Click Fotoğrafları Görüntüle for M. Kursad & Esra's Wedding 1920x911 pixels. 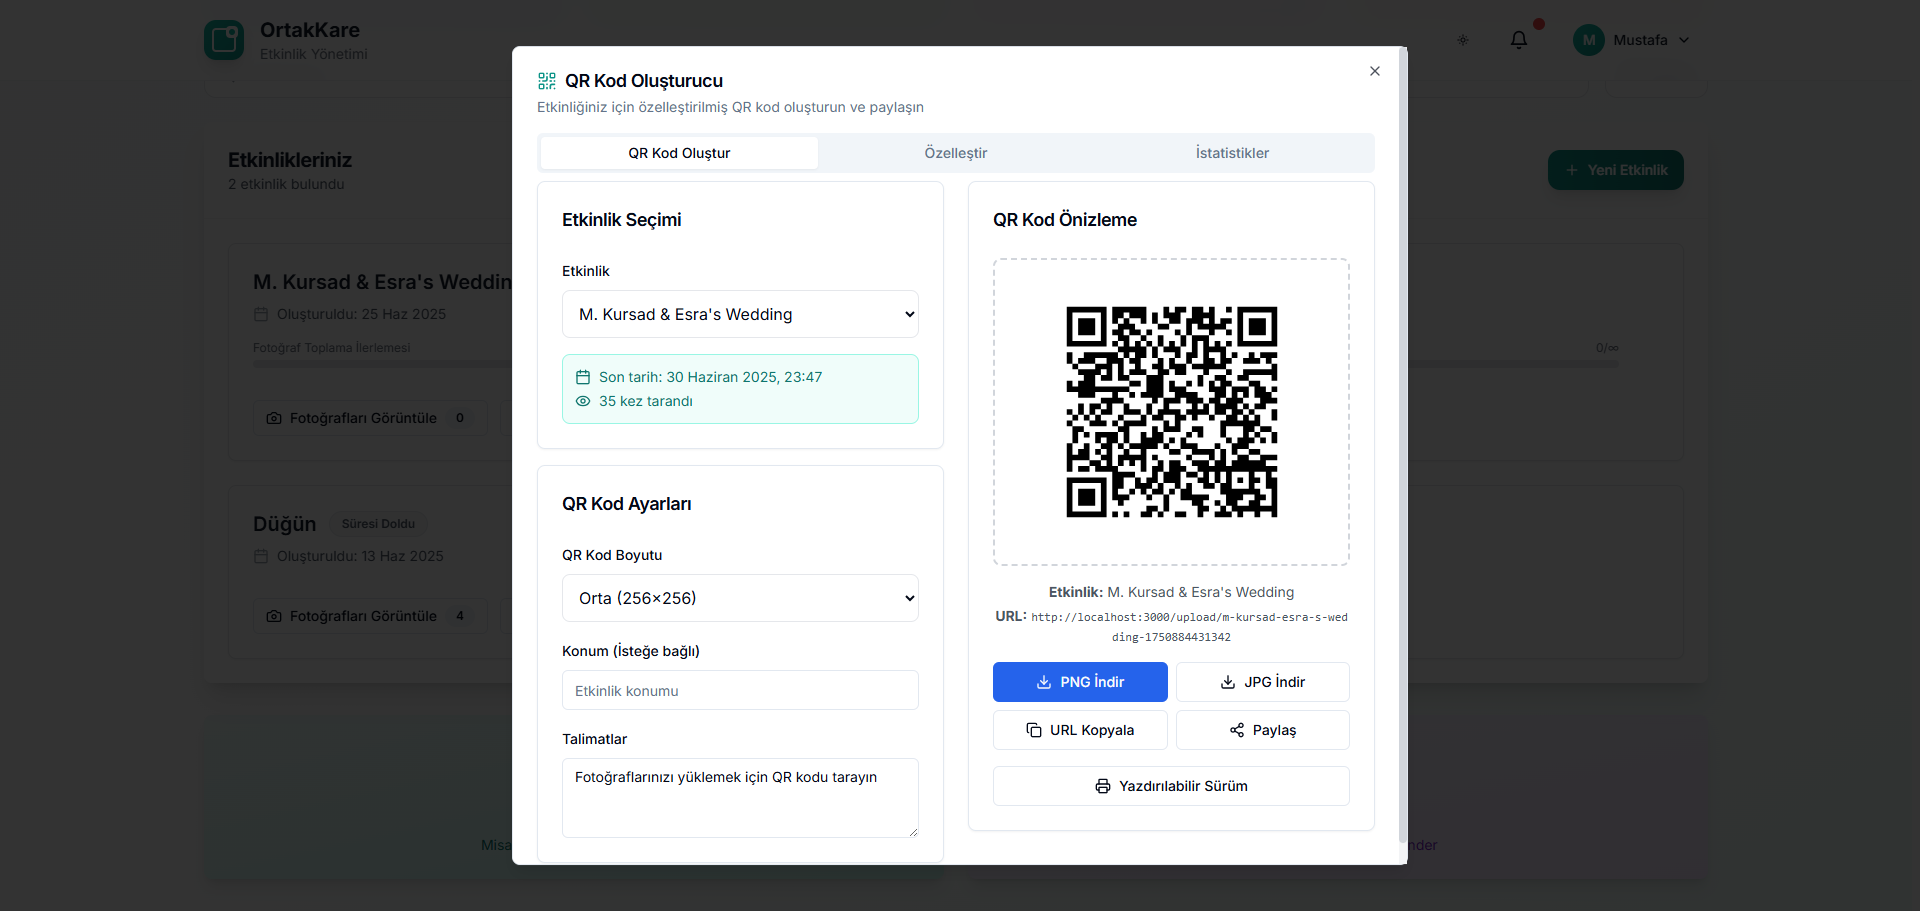pyautogui.click(x=369, y=418)
